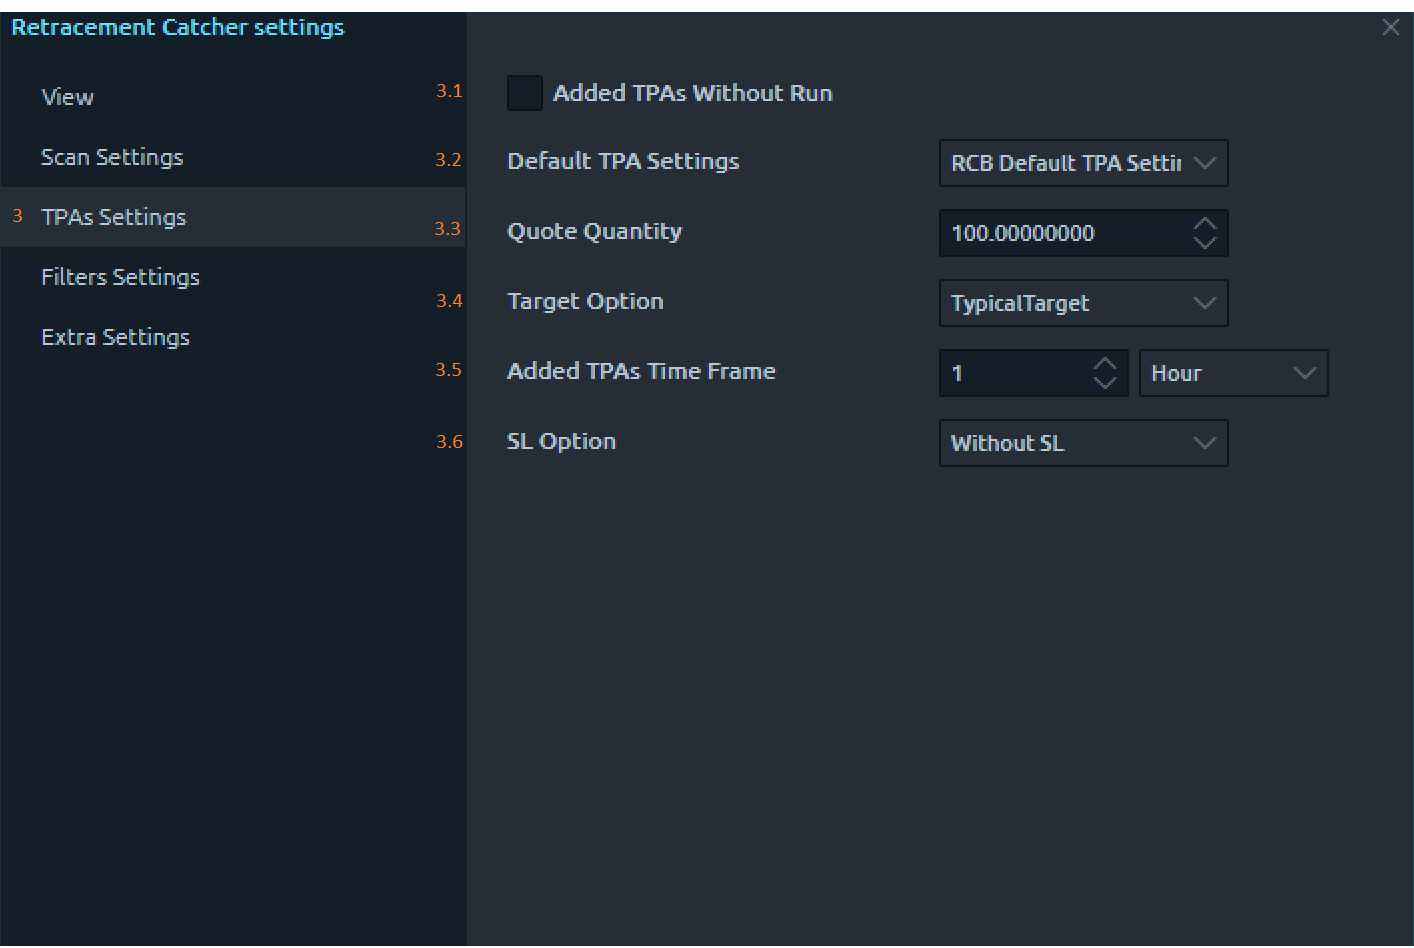Select TPAs Settings in sidebar
Screen dimensions: 1414x948
tap(114, 217)
